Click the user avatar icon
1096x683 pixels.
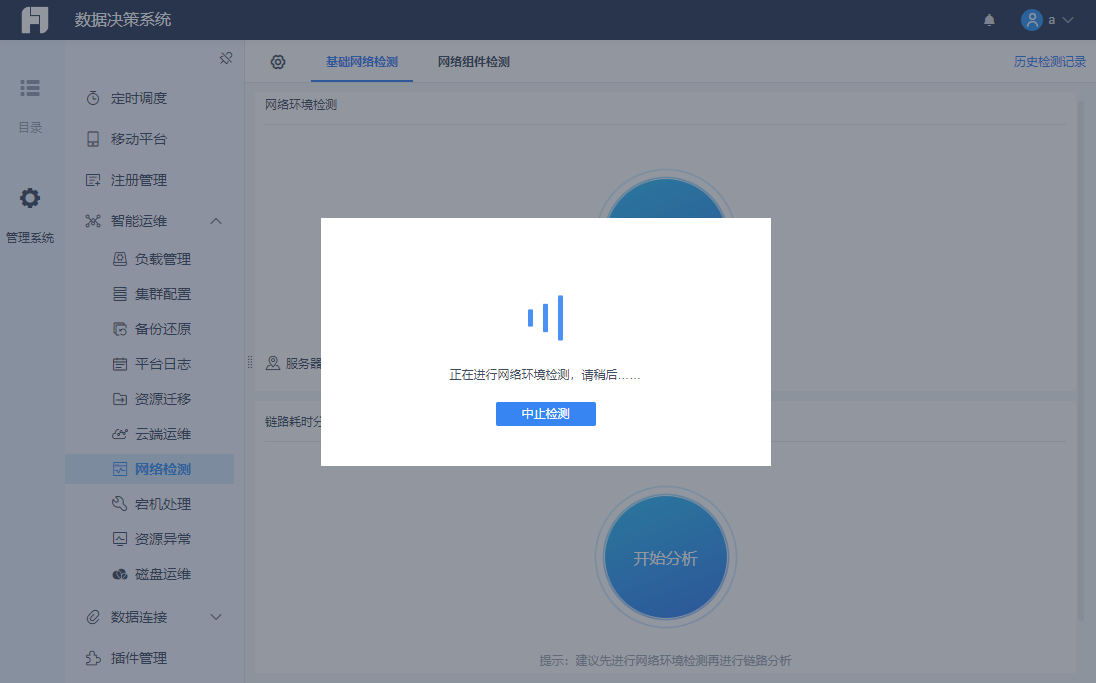click(x=1032, y=20)
